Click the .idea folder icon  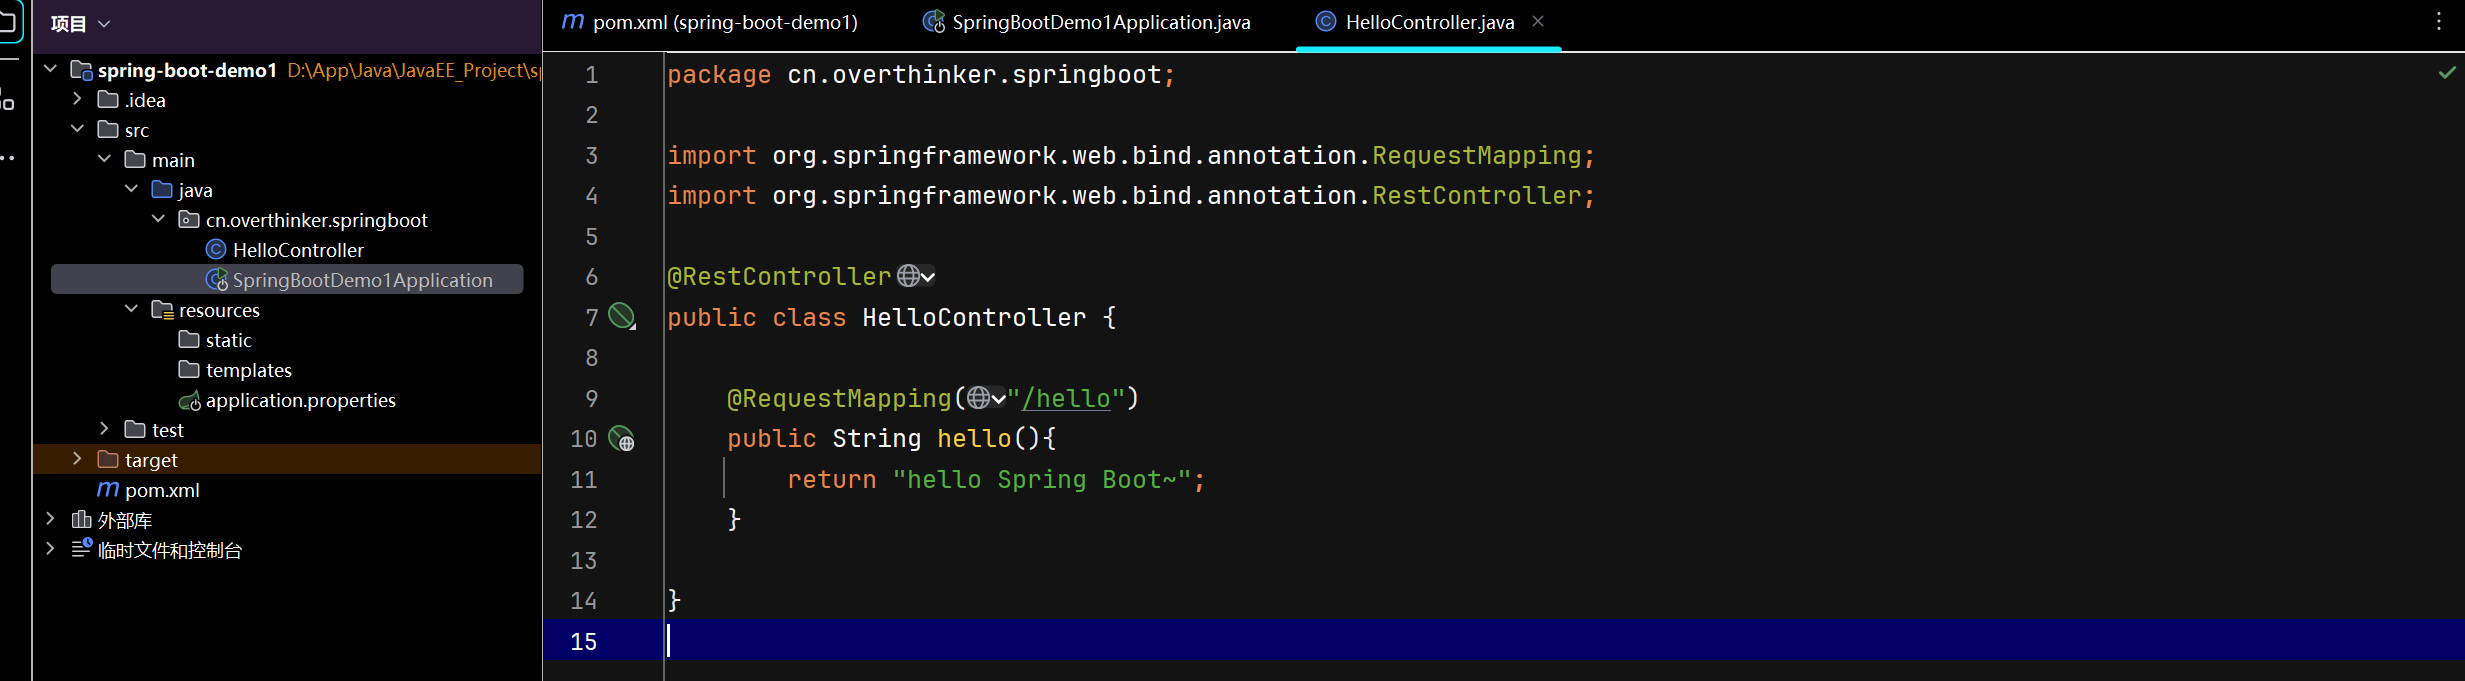(108, 99)
